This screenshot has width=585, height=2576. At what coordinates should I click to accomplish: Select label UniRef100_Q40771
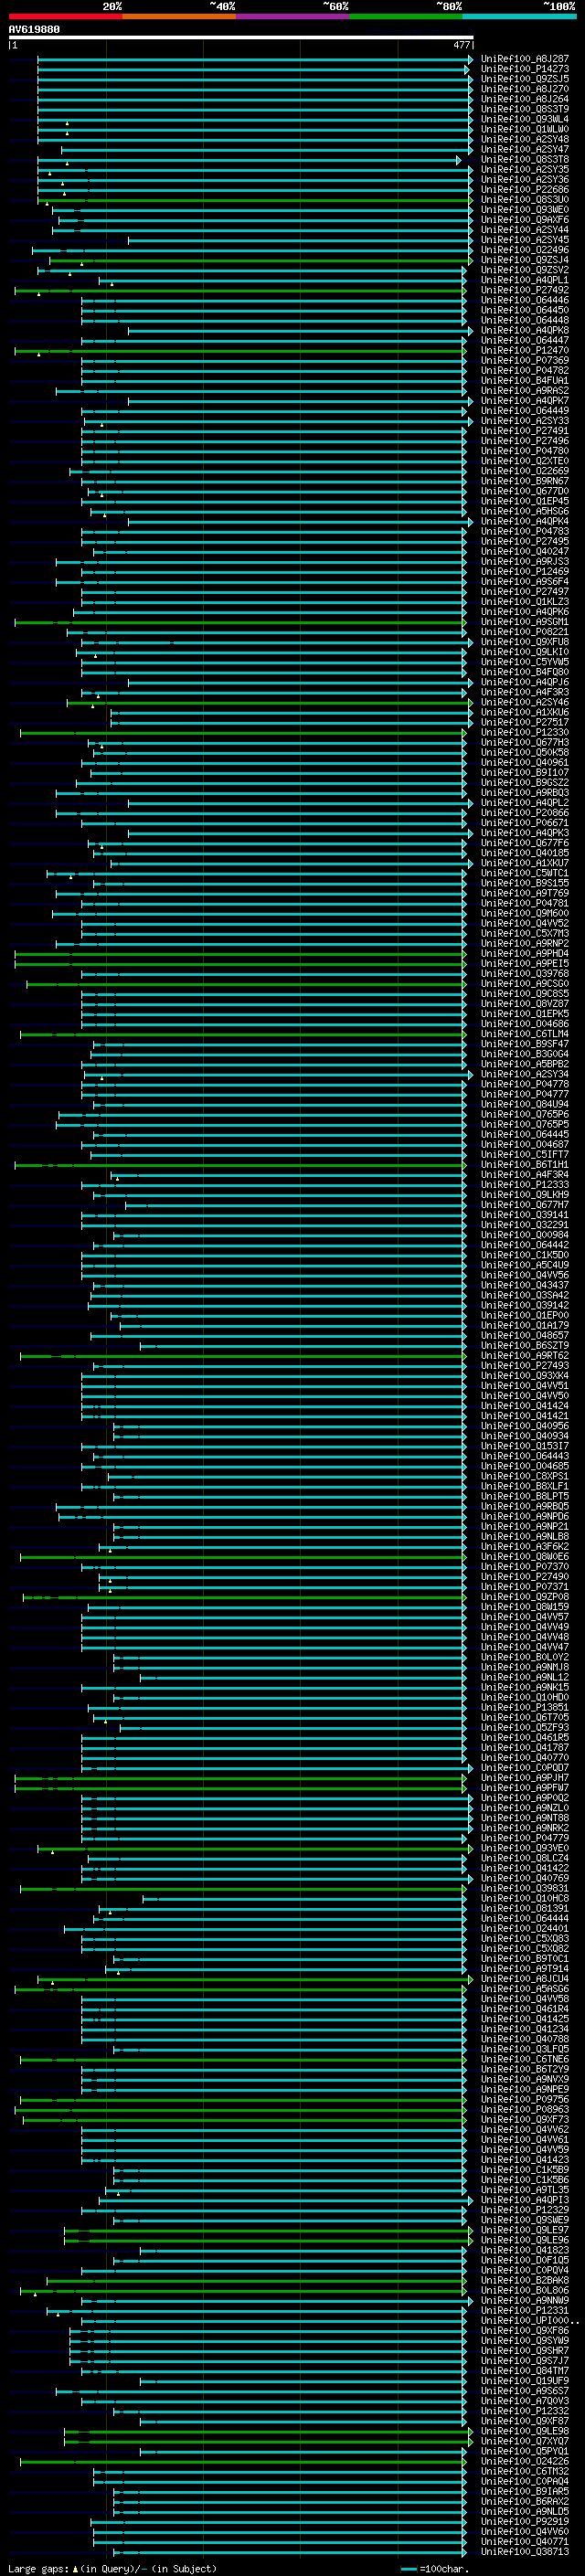(525, 2541)
